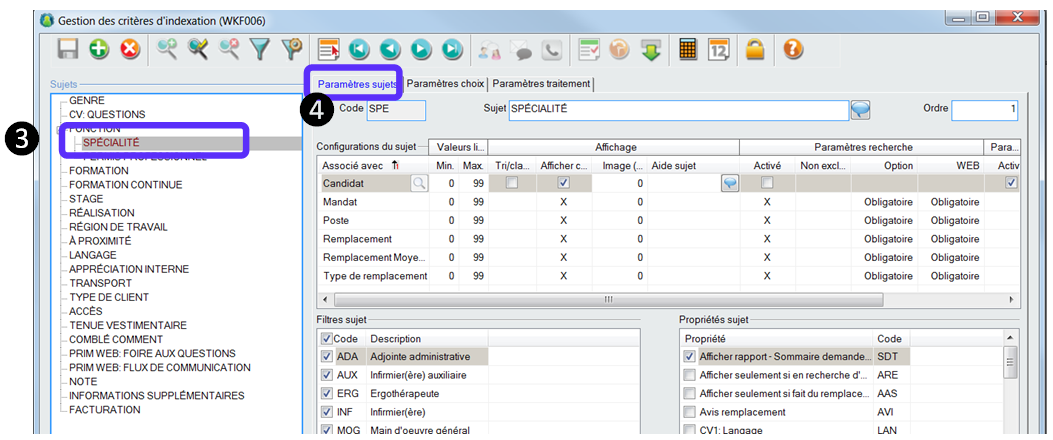This screenshot has height=440, width=1053.
Task: Click the red delete icon
Action: tap(130, 49)
